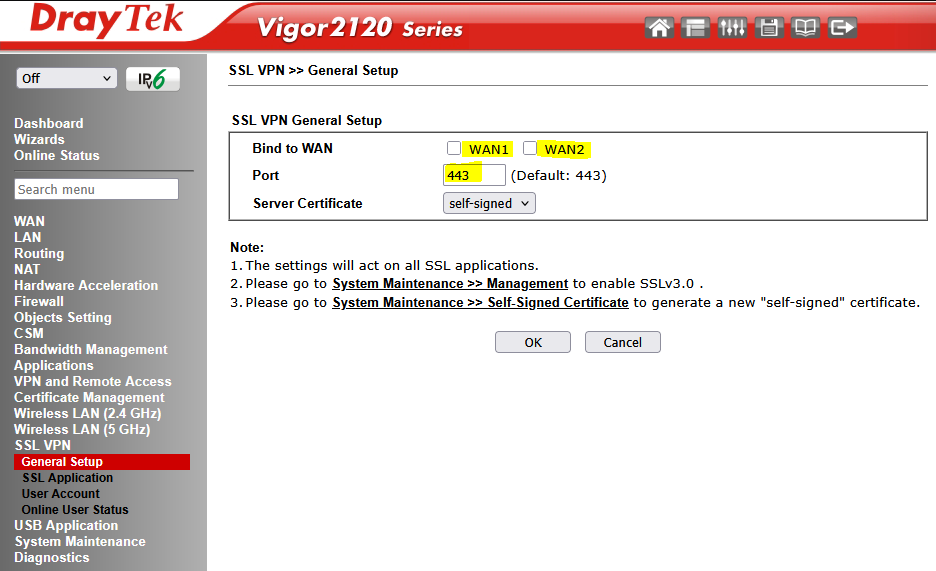
Task: Open the LAN menu
Action: click(27, 237)
